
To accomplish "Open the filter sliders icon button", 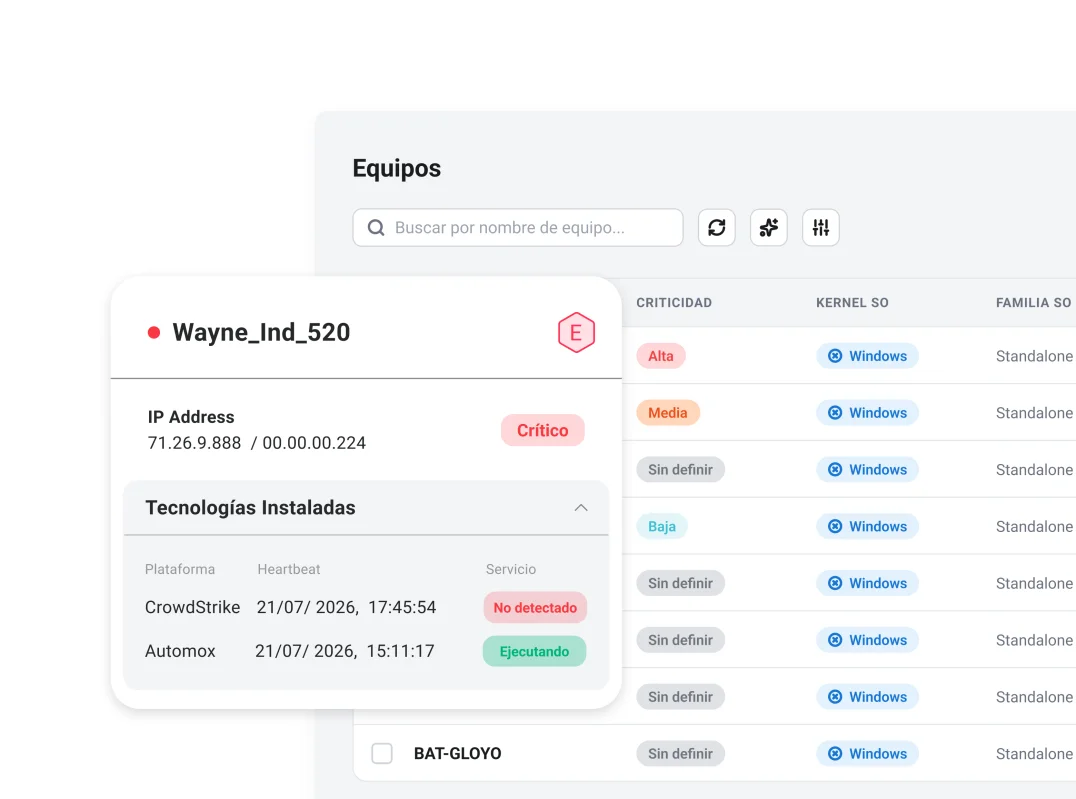I will pos(821,227).
